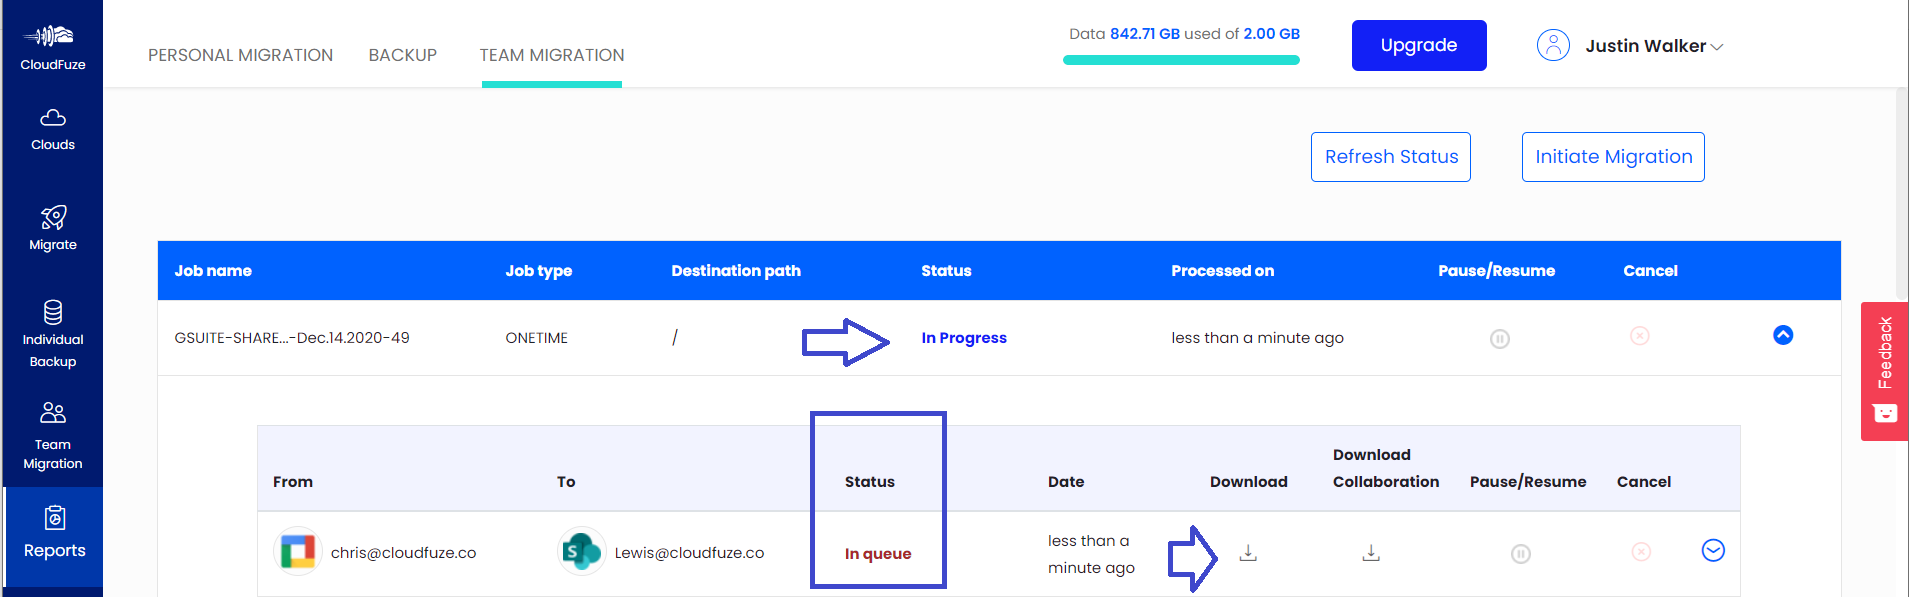Viewport: 1909px width, 597px height.
Task: Switch to the Personal Migration tab
Action: tap(240, 55)
